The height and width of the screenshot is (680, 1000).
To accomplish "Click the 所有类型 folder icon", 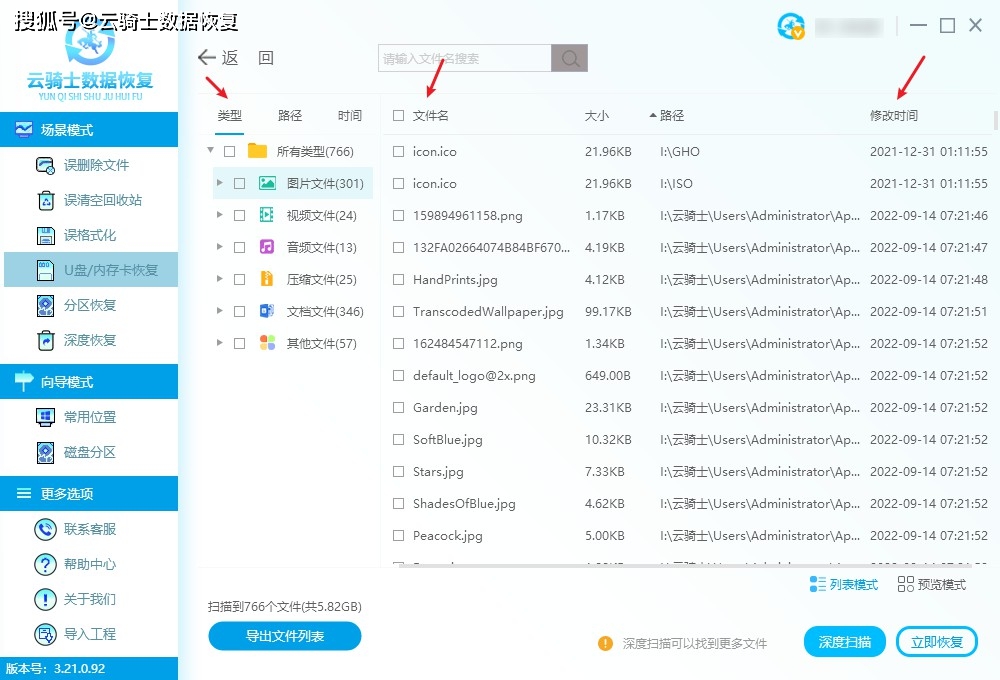I will pyautogui.click(x=257, y=151).
